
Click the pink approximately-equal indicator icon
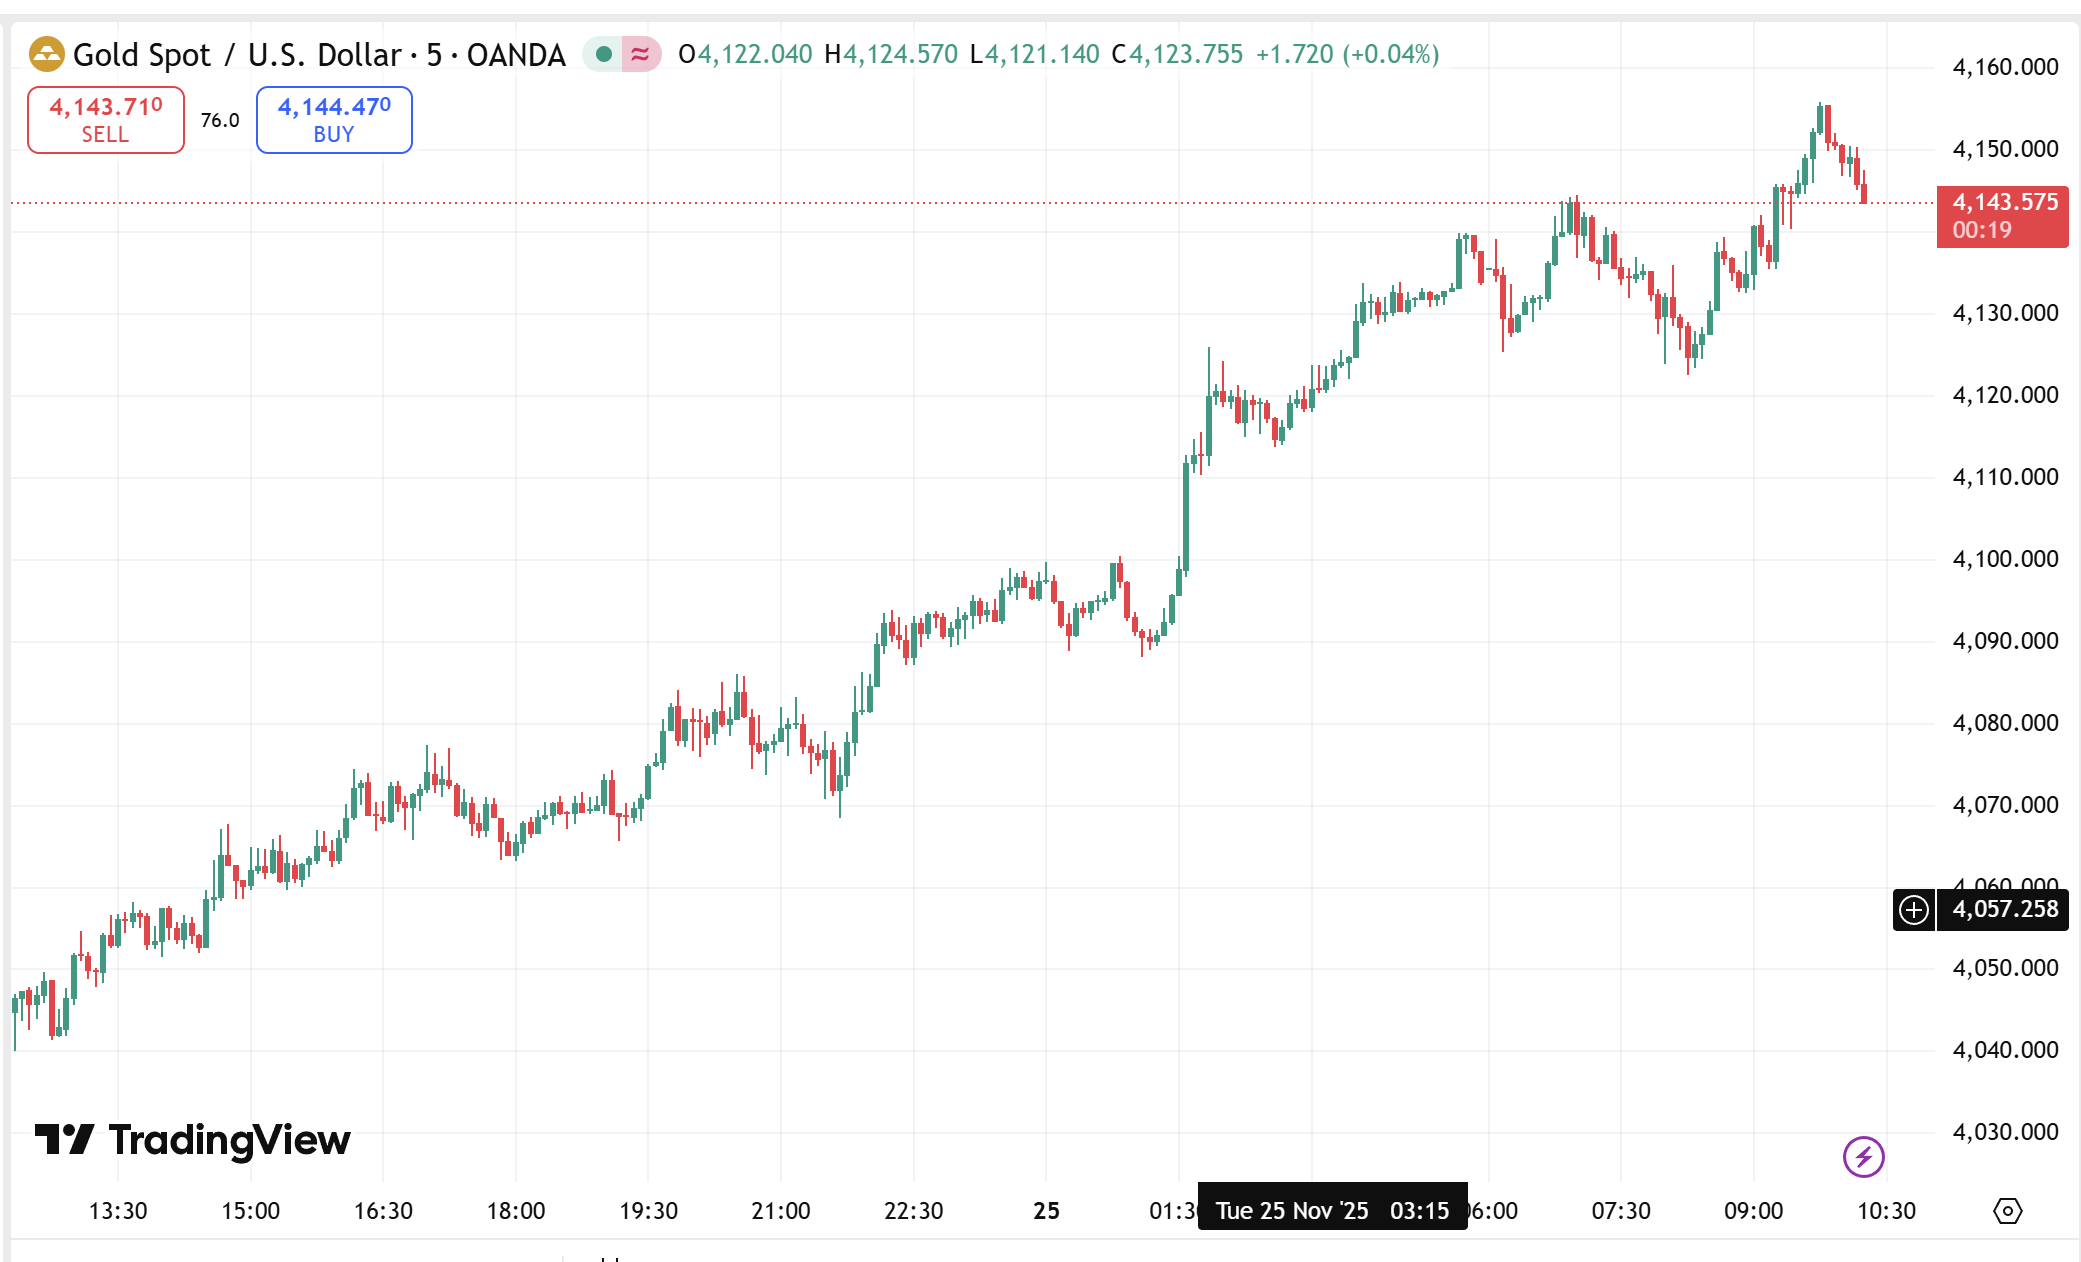pos(640,54)
